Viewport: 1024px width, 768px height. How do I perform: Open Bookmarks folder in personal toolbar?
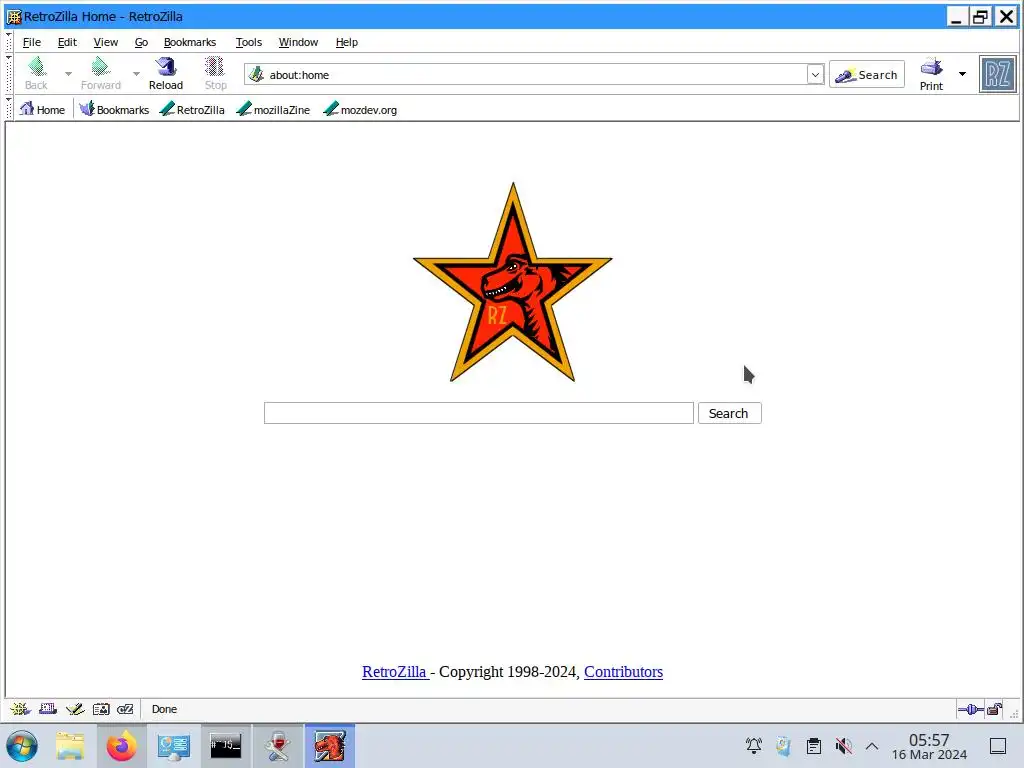click(114, 109)
